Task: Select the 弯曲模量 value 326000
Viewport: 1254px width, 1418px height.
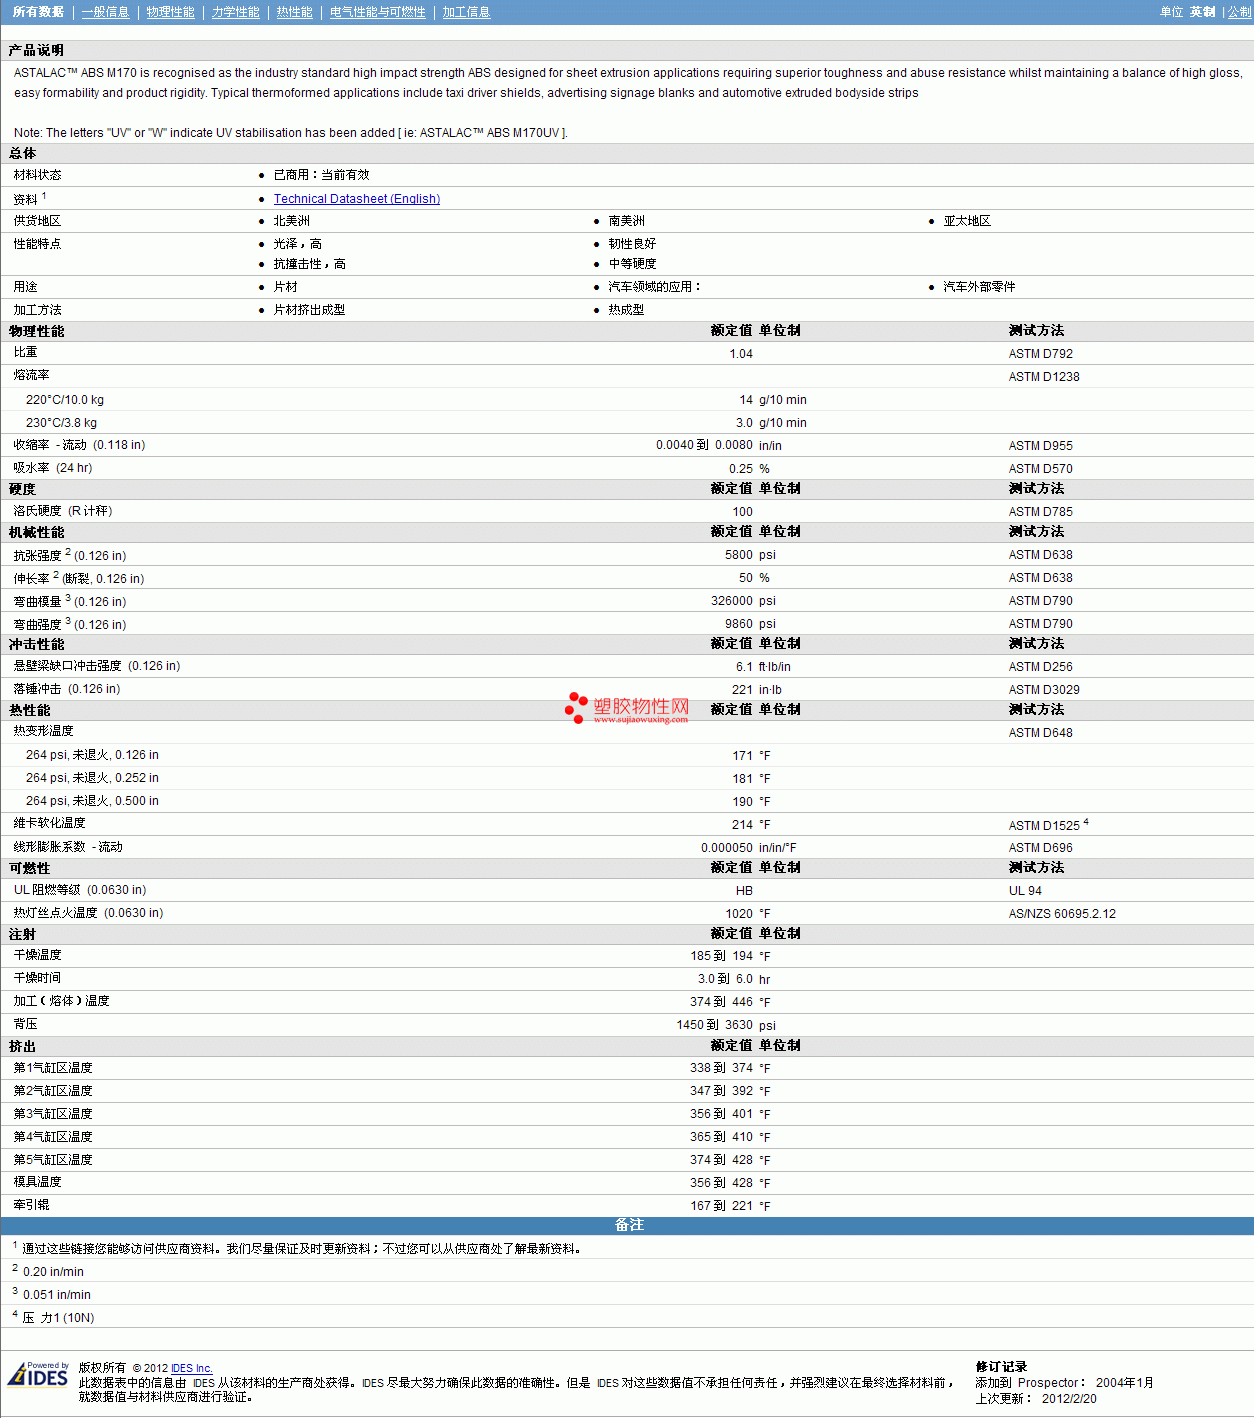Action: 732,601
